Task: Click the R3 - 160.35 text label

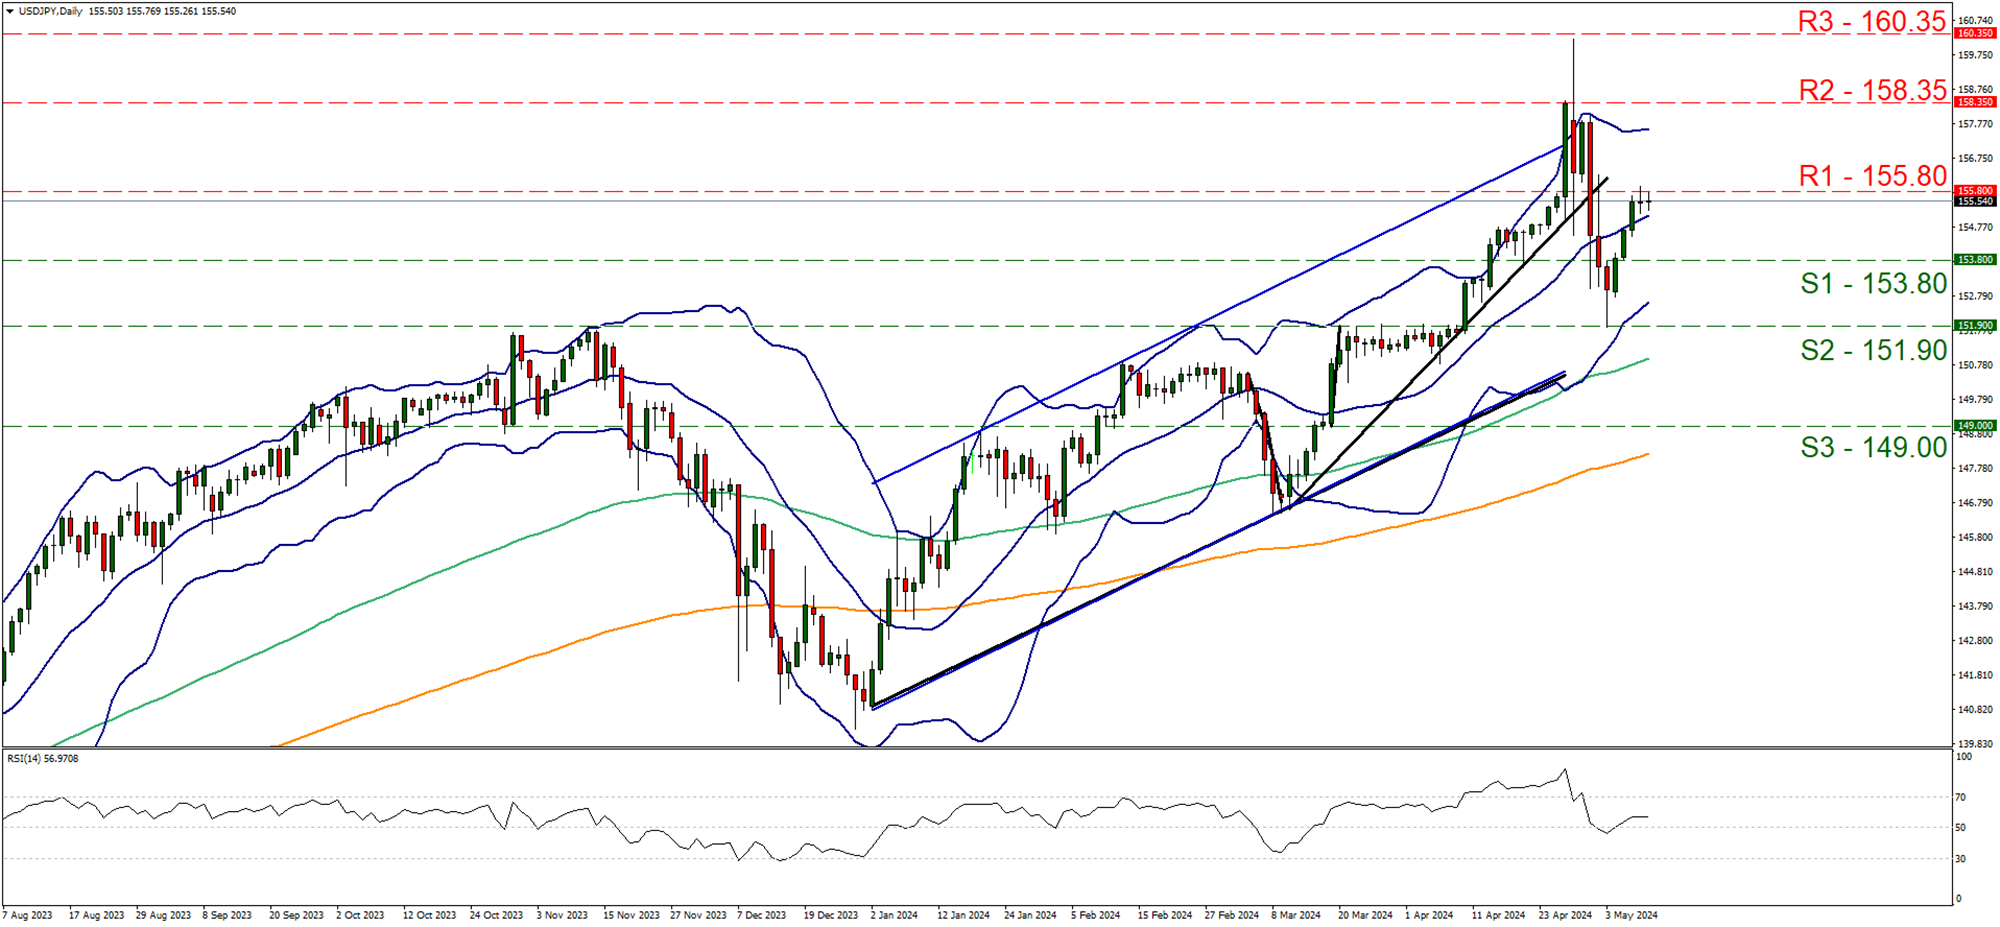Action: tap(1872, 22)
